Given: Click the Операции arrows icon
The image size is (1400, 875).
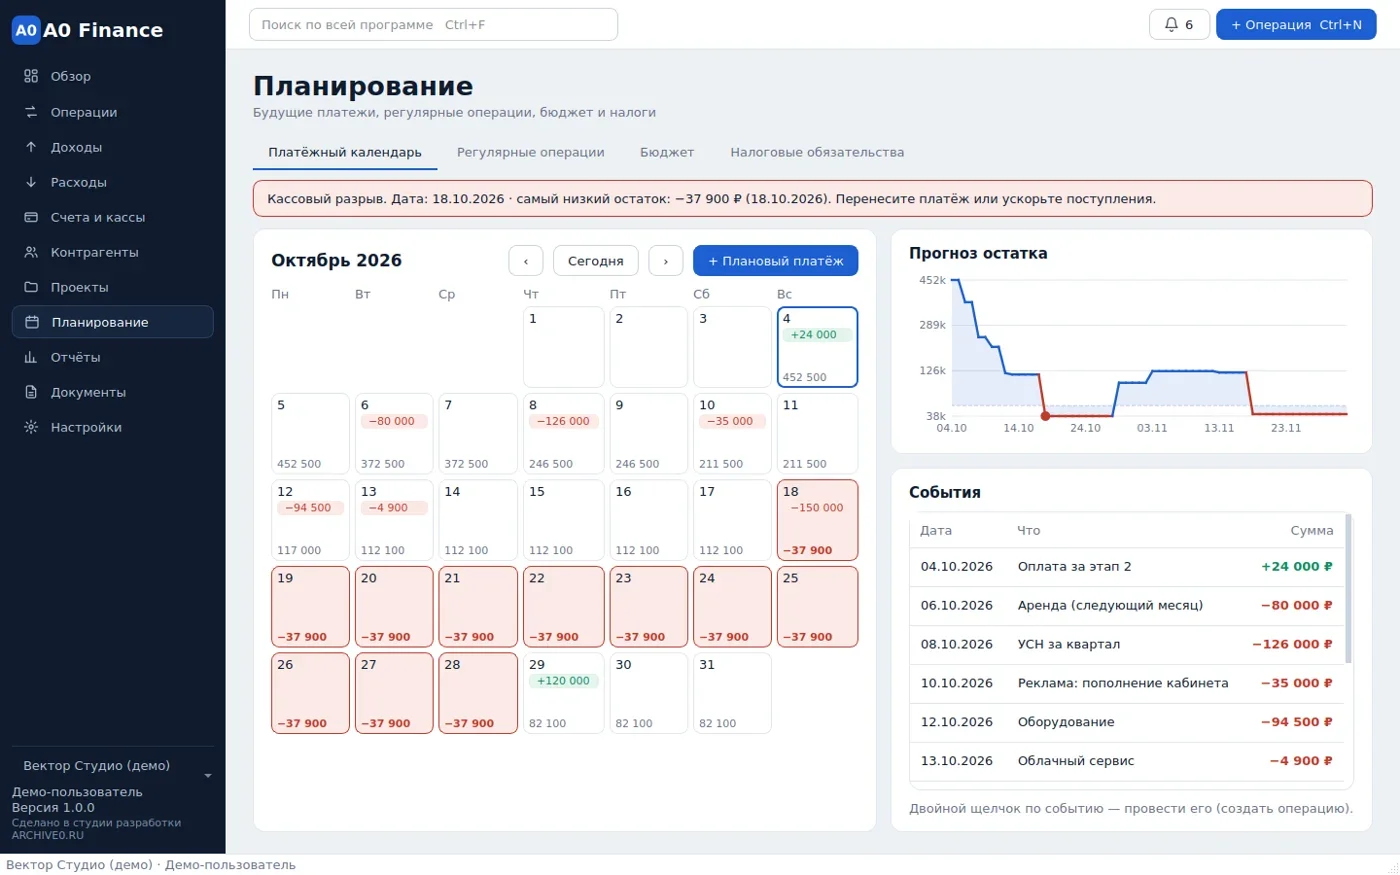Looking at the screenshot, I should [x=31, y=112].
